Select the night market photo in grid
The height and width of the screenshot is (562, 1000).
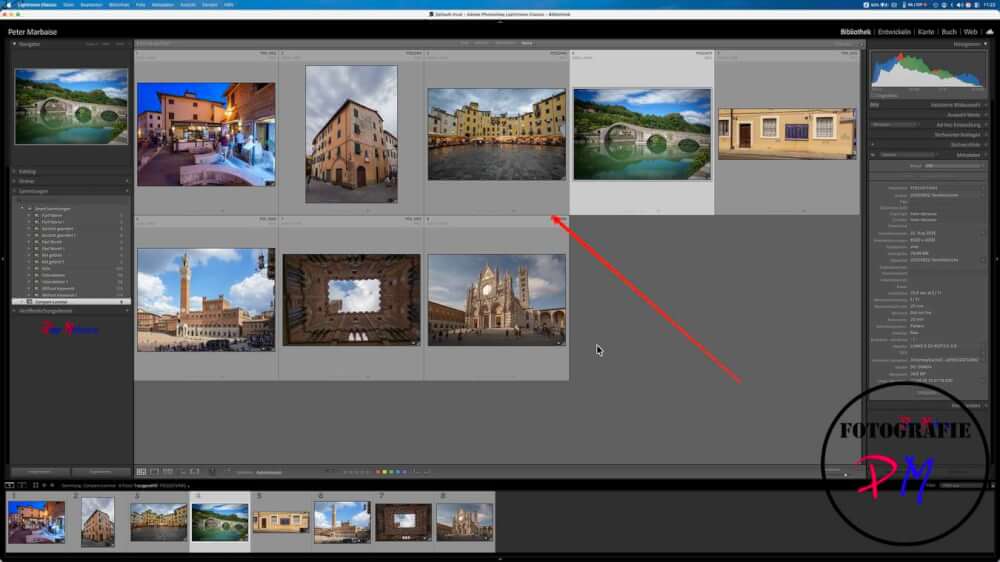[x=206, y=134]
